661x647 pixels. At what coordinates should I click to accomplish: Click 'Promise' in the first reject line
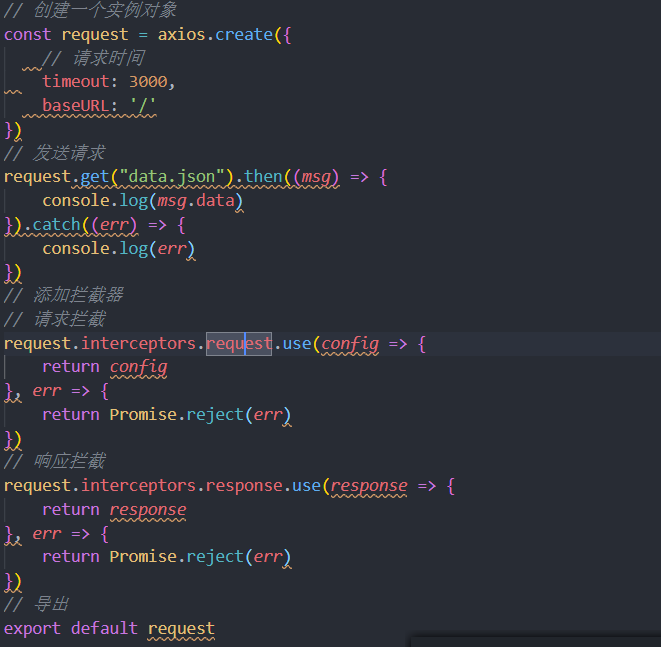pos(143,415)
